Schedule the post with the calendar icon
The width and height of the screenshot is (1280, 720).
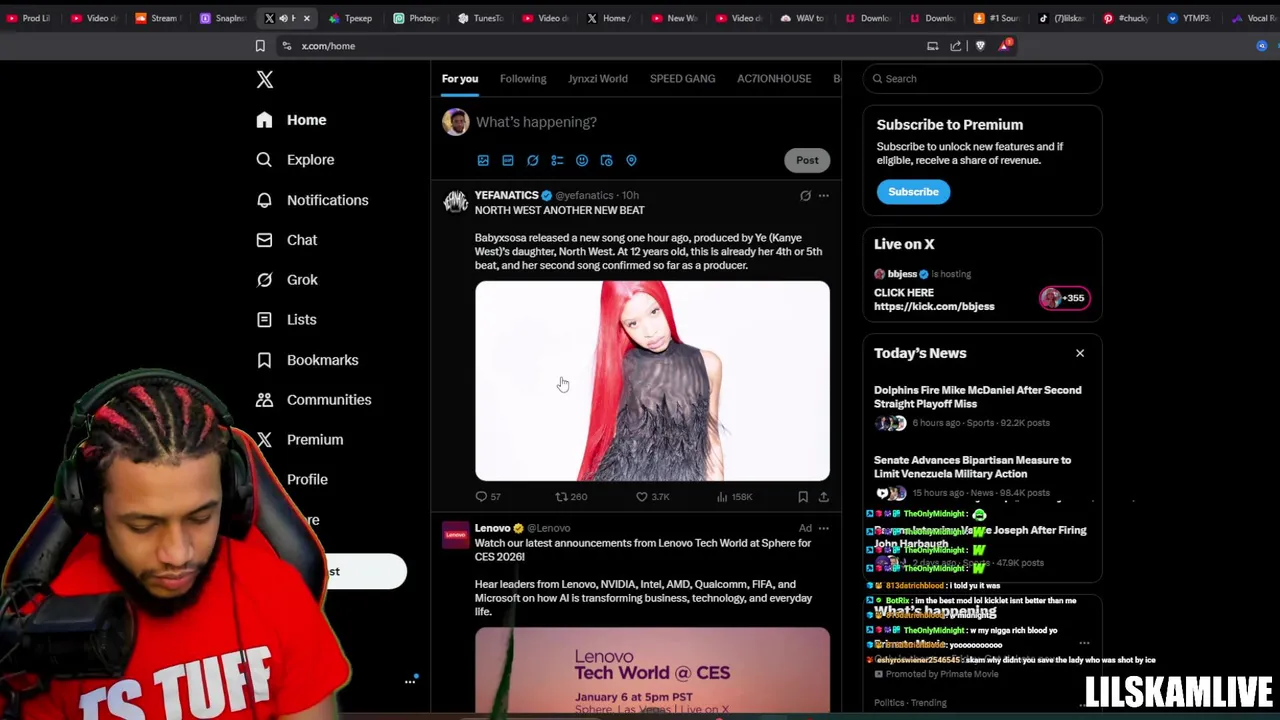(x=606, y=160)
